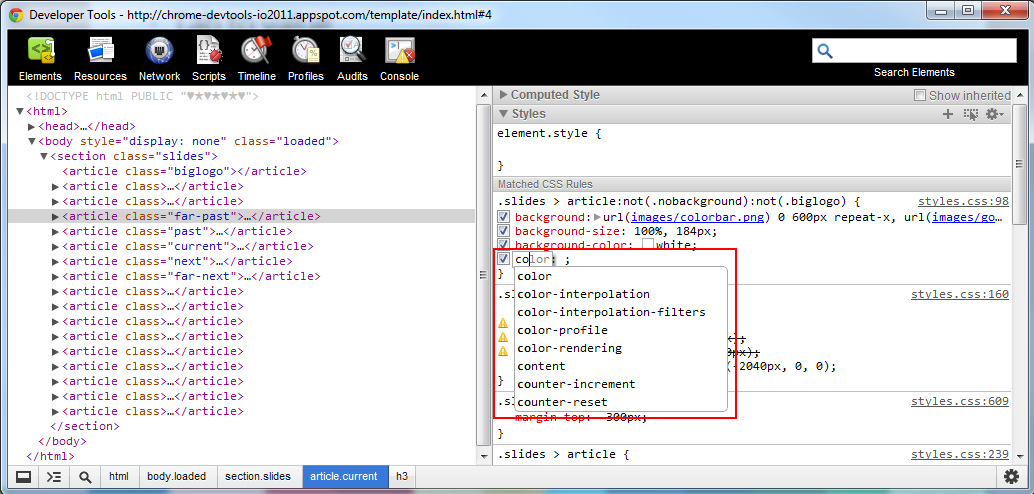Open the Elements panel

(40, 59)
